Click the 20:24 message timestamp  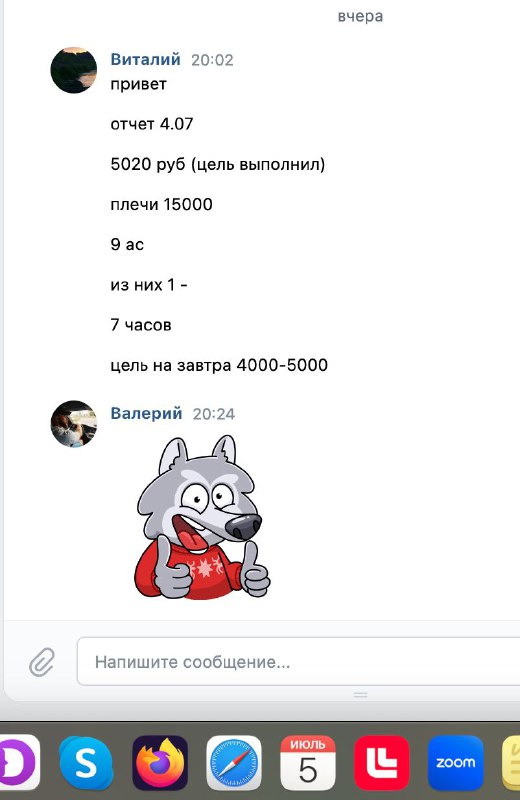(x=214, y=414)
